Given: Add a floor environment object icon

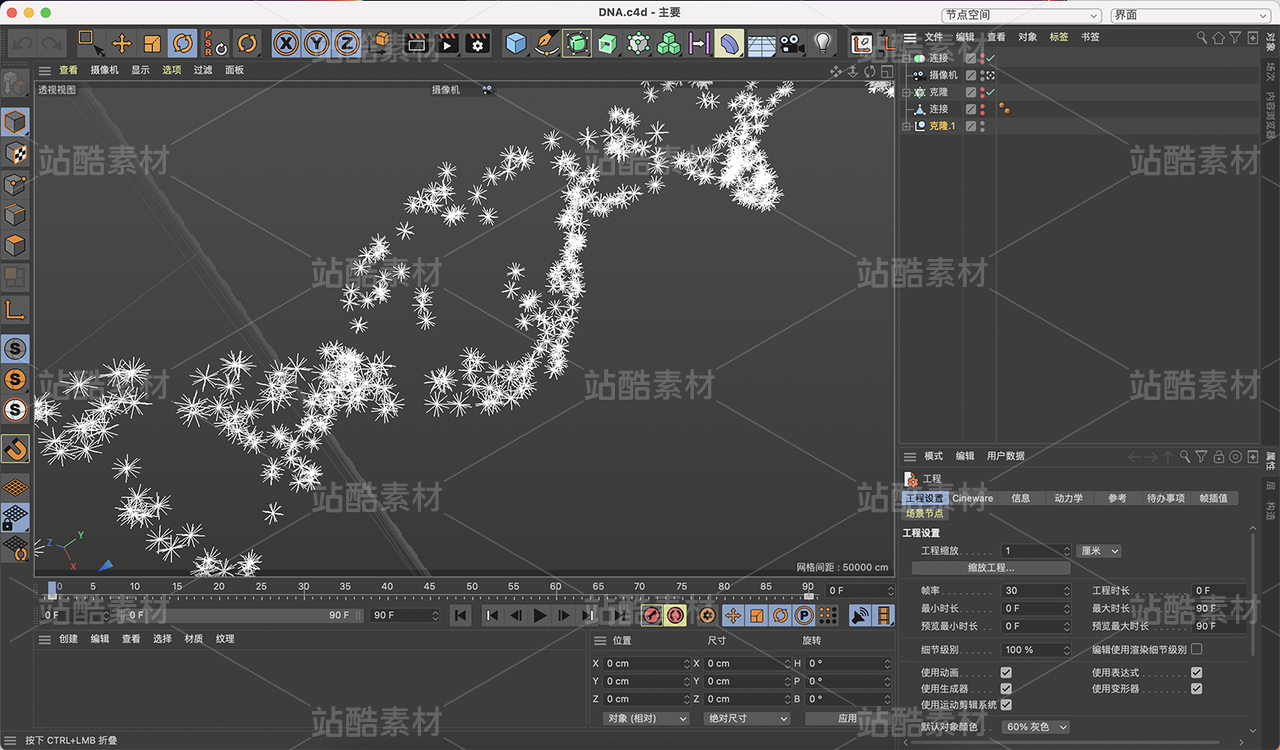Looking at the screenshot, I should [x=761, y=43].
